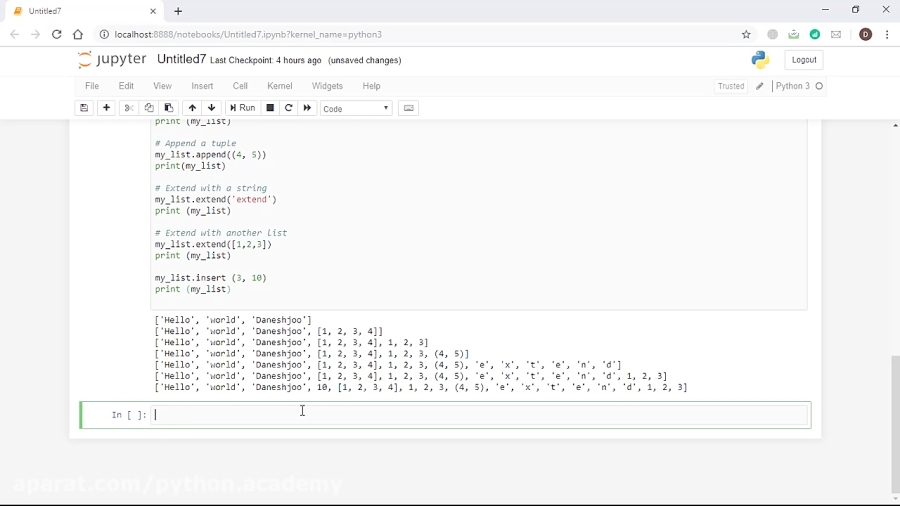Click last output line containing 10
Screen dimensions: 900x506
[x=421, y=387]
